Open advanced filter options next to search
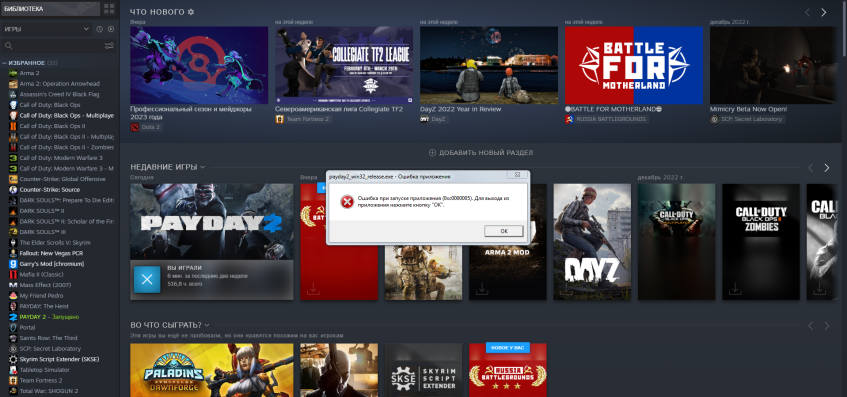This screenshot has height=397, width=847. pyautogui.click(x=110, y=46)
